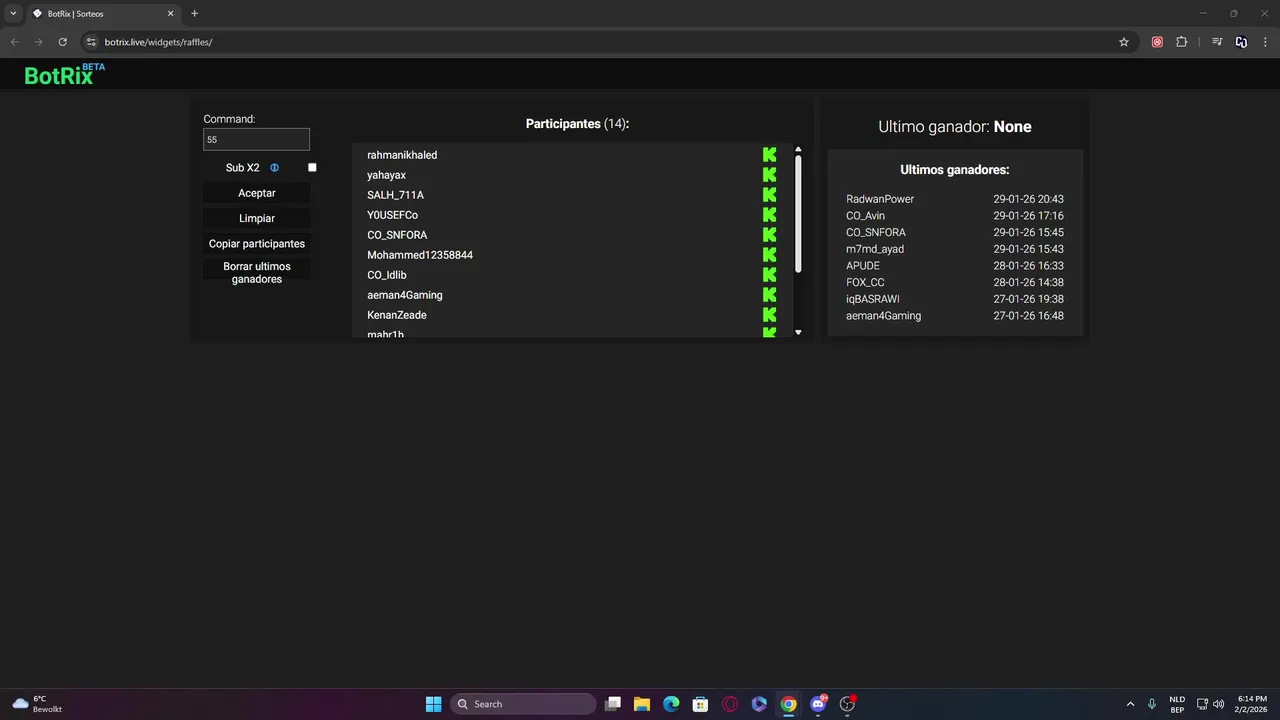The image size is (1280, 720).
Task: Open the Chrome Extensions puzzle menu
Action: (1182, 42)
